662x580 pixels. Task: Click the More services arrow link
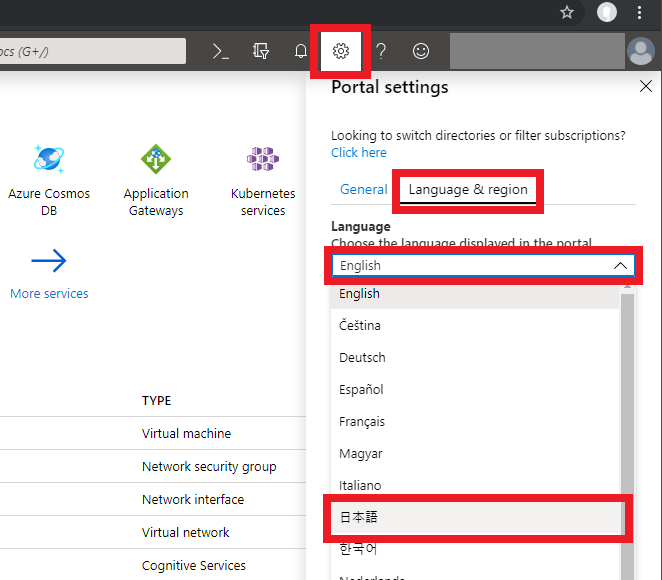(x=49, y=274)
